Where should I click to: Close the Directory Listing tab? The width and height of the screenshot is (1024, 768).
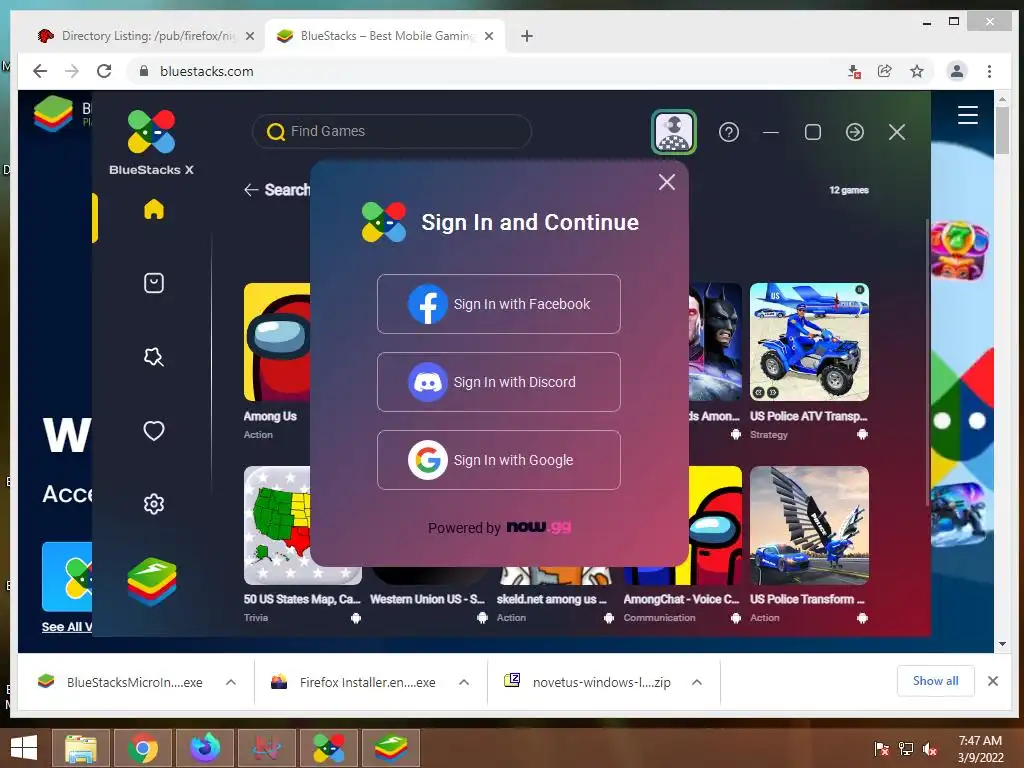(250, 36)
